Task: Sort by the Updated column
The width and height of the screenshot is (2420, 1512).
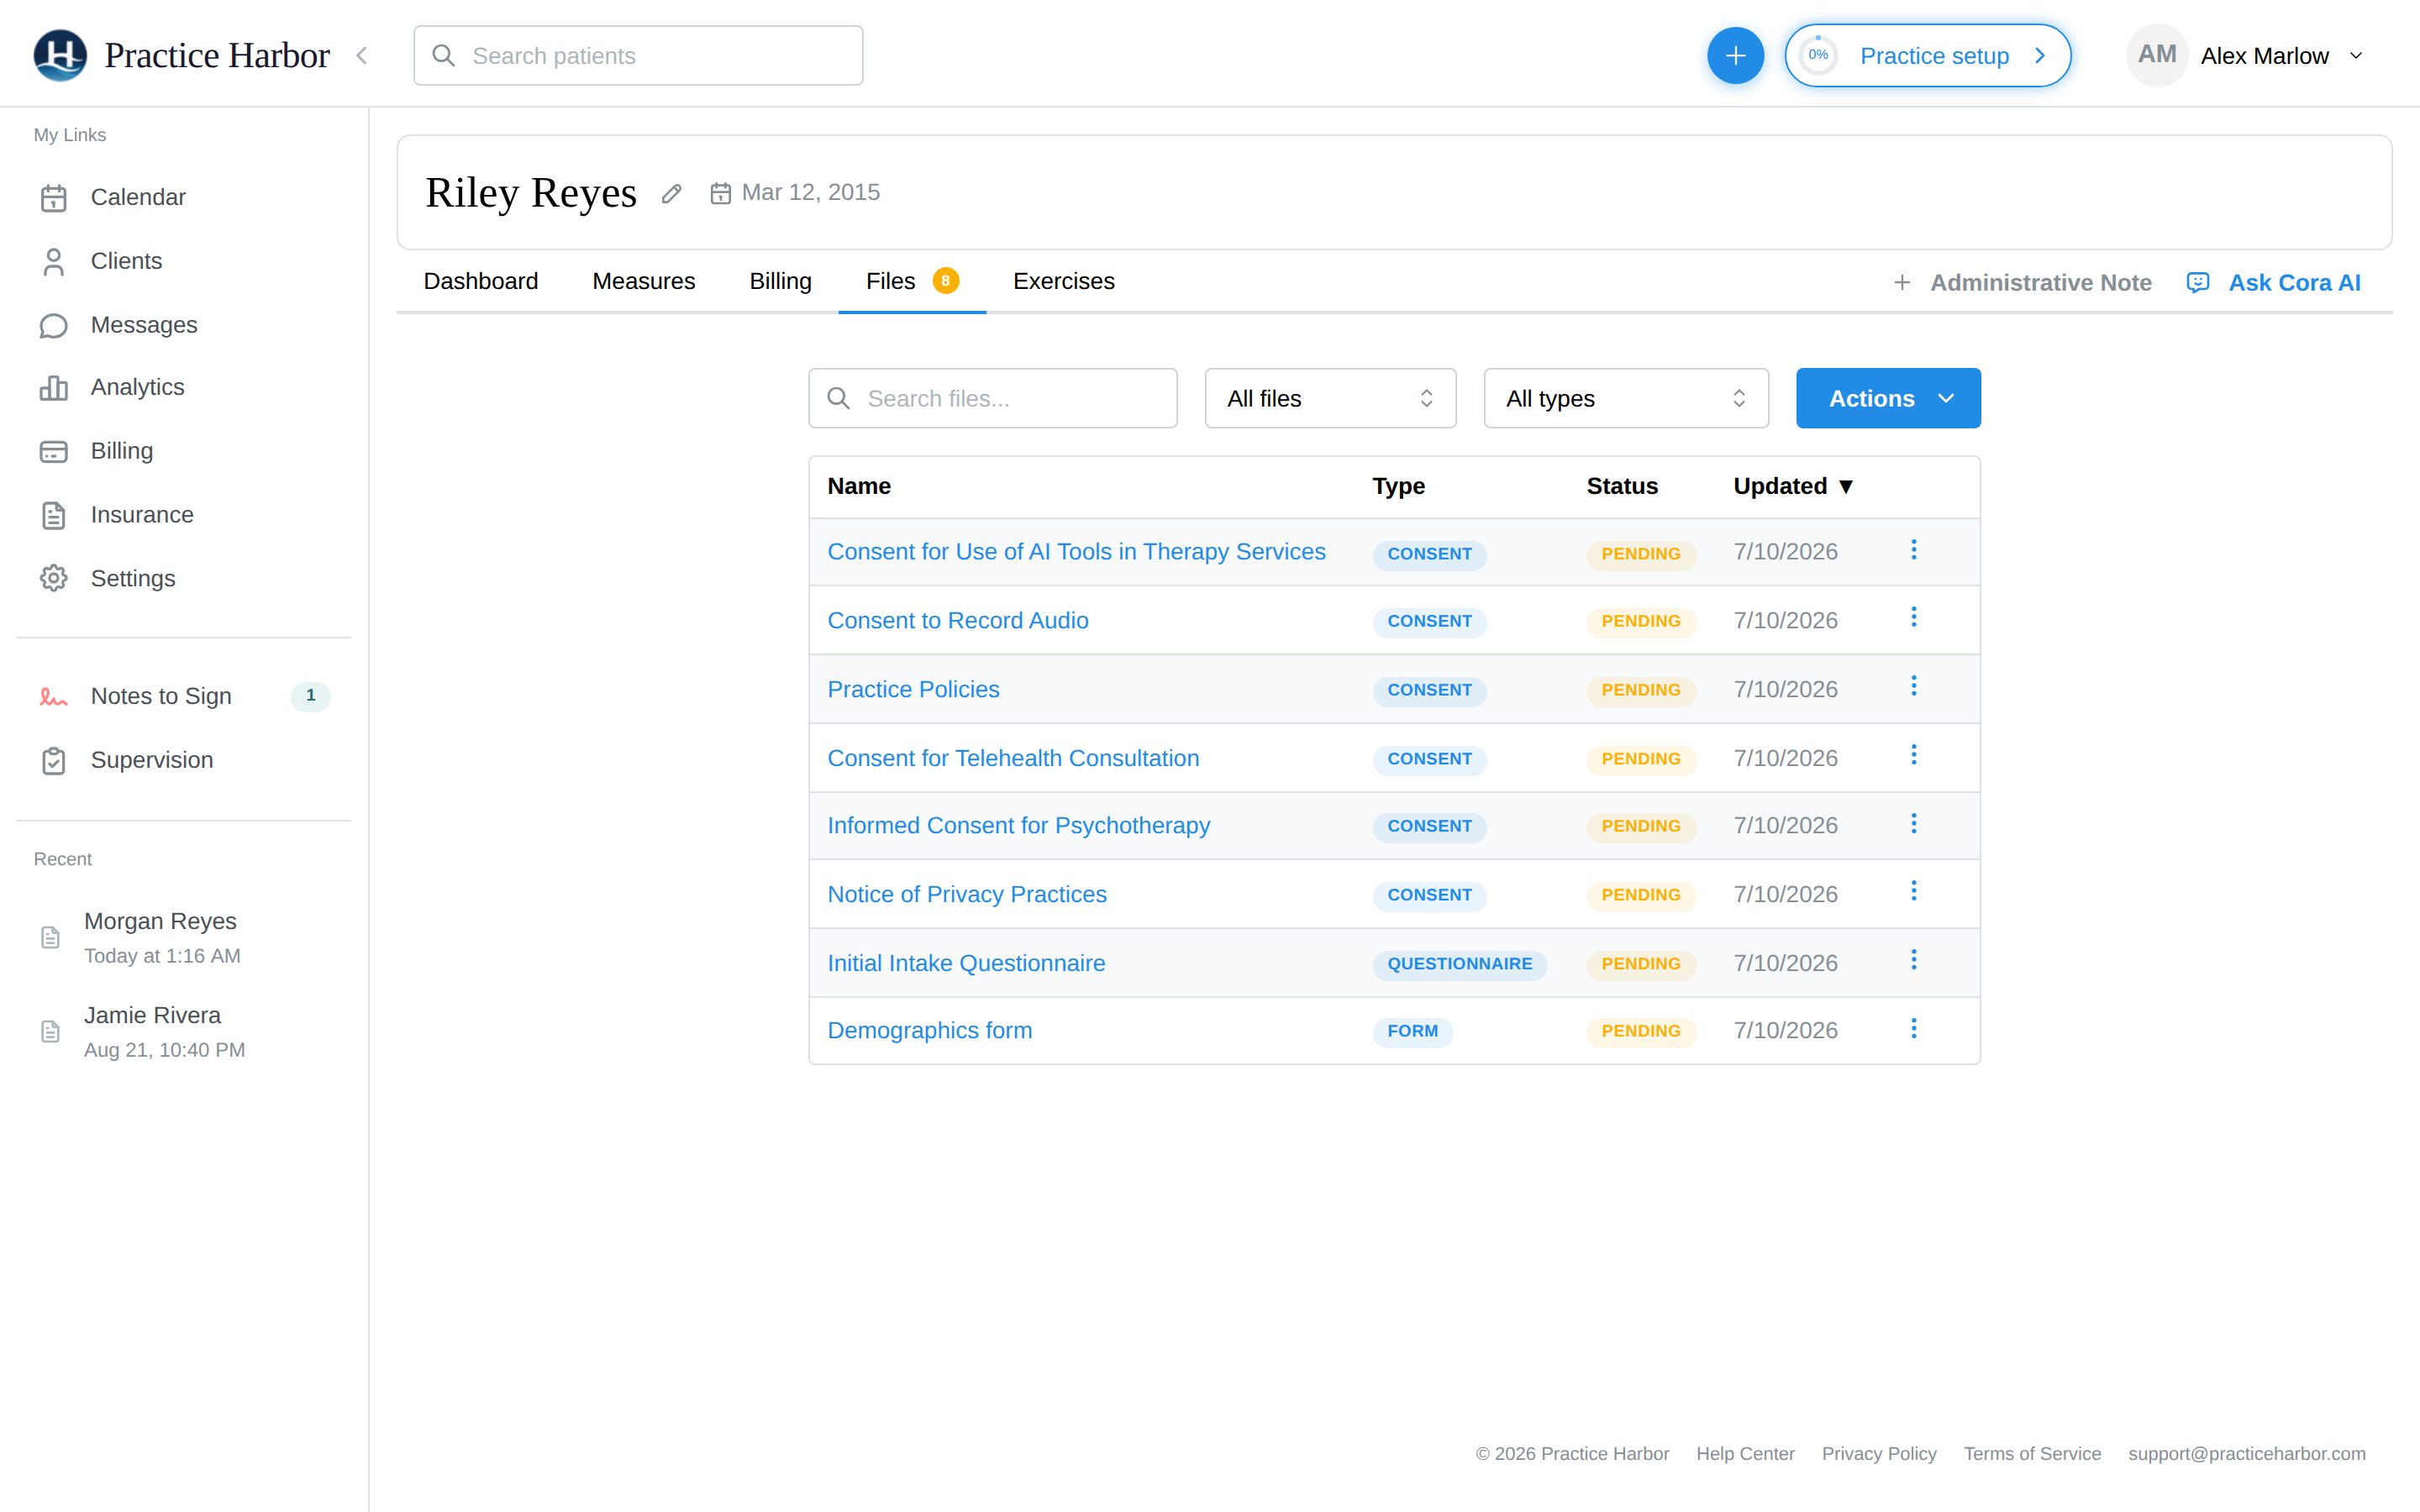Action: click(1794, 486)
